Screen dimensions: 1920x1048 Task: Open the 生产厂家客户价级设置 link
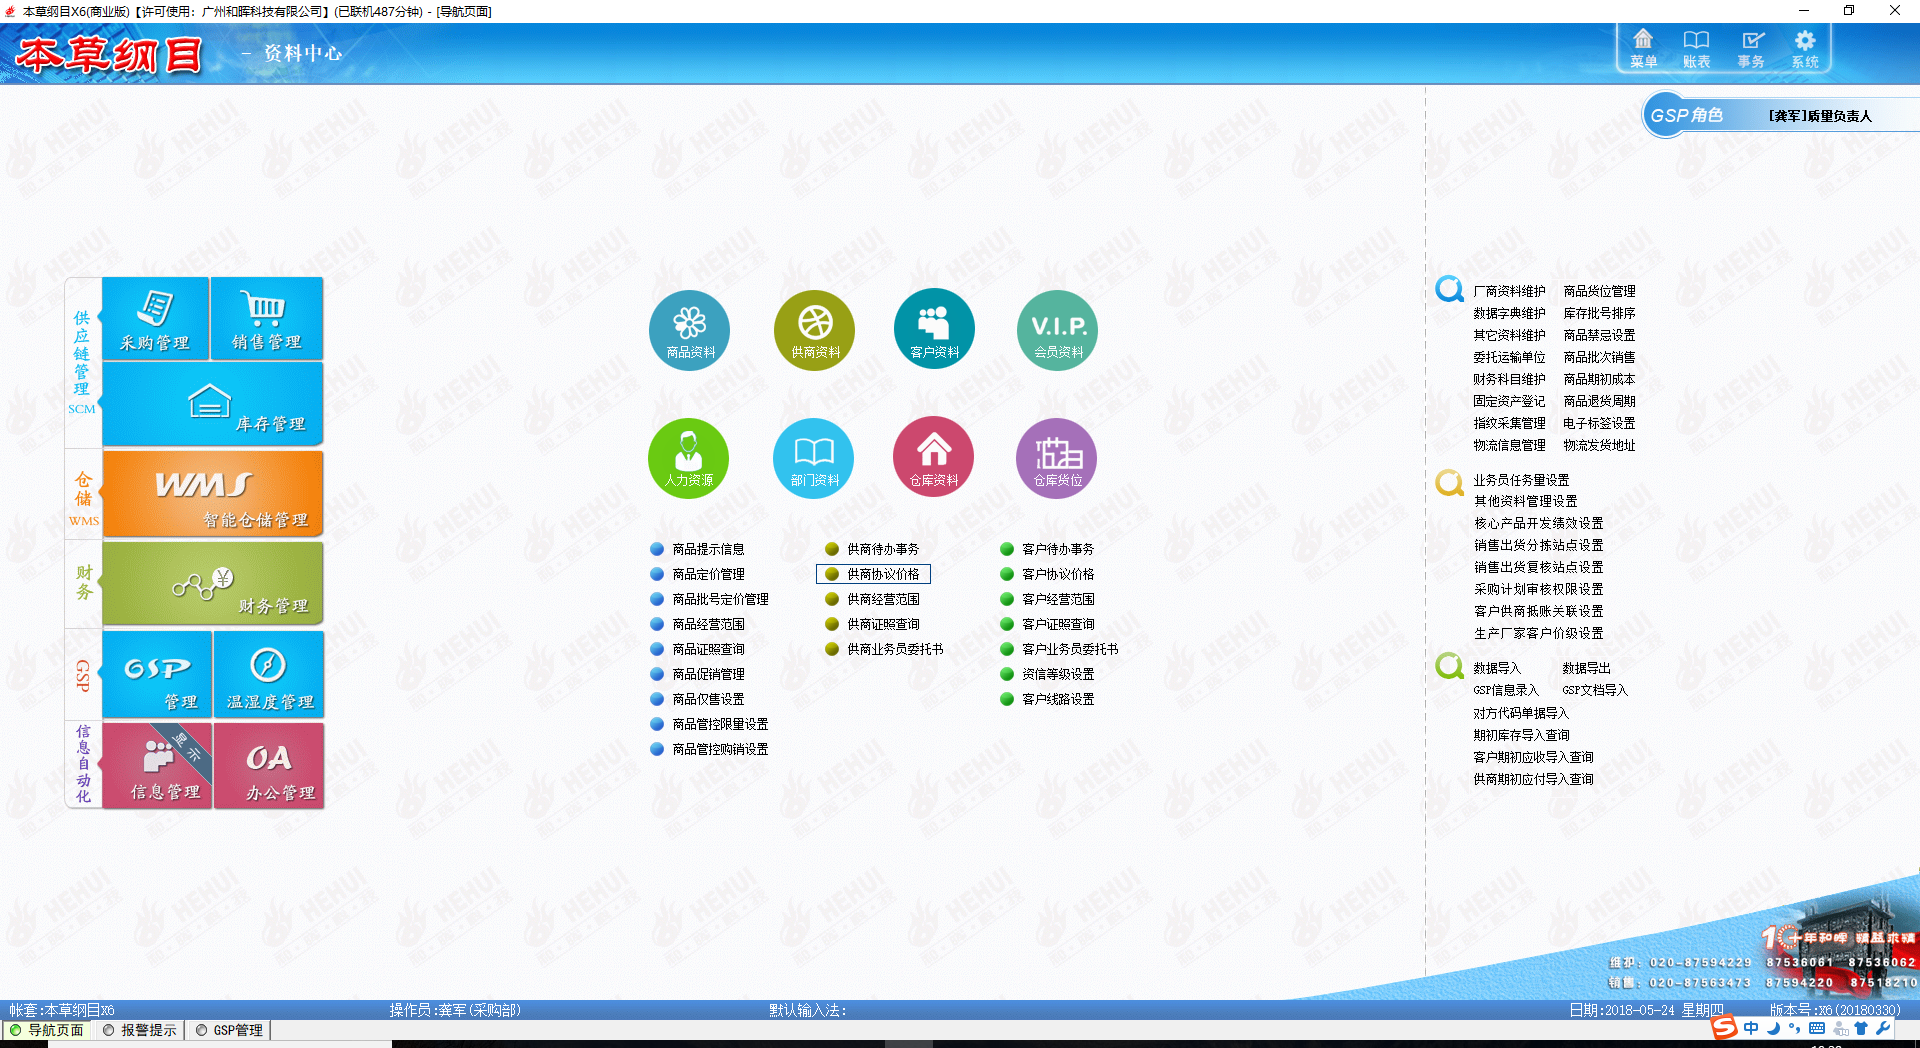tap(1538, 633)
